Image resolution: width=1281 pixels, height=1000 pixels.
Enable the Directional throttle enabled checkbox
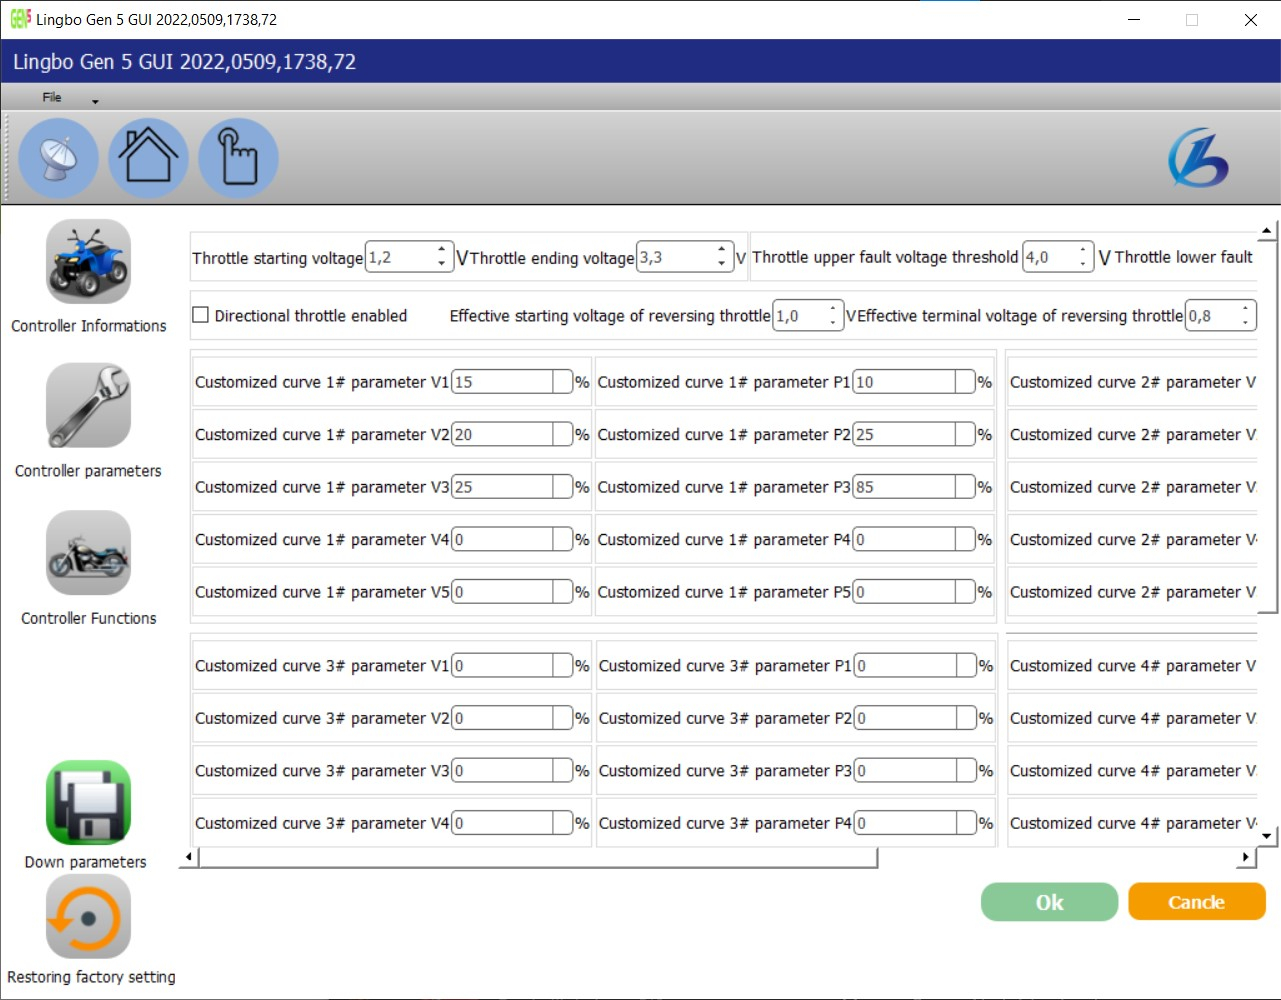click(201, 315)
